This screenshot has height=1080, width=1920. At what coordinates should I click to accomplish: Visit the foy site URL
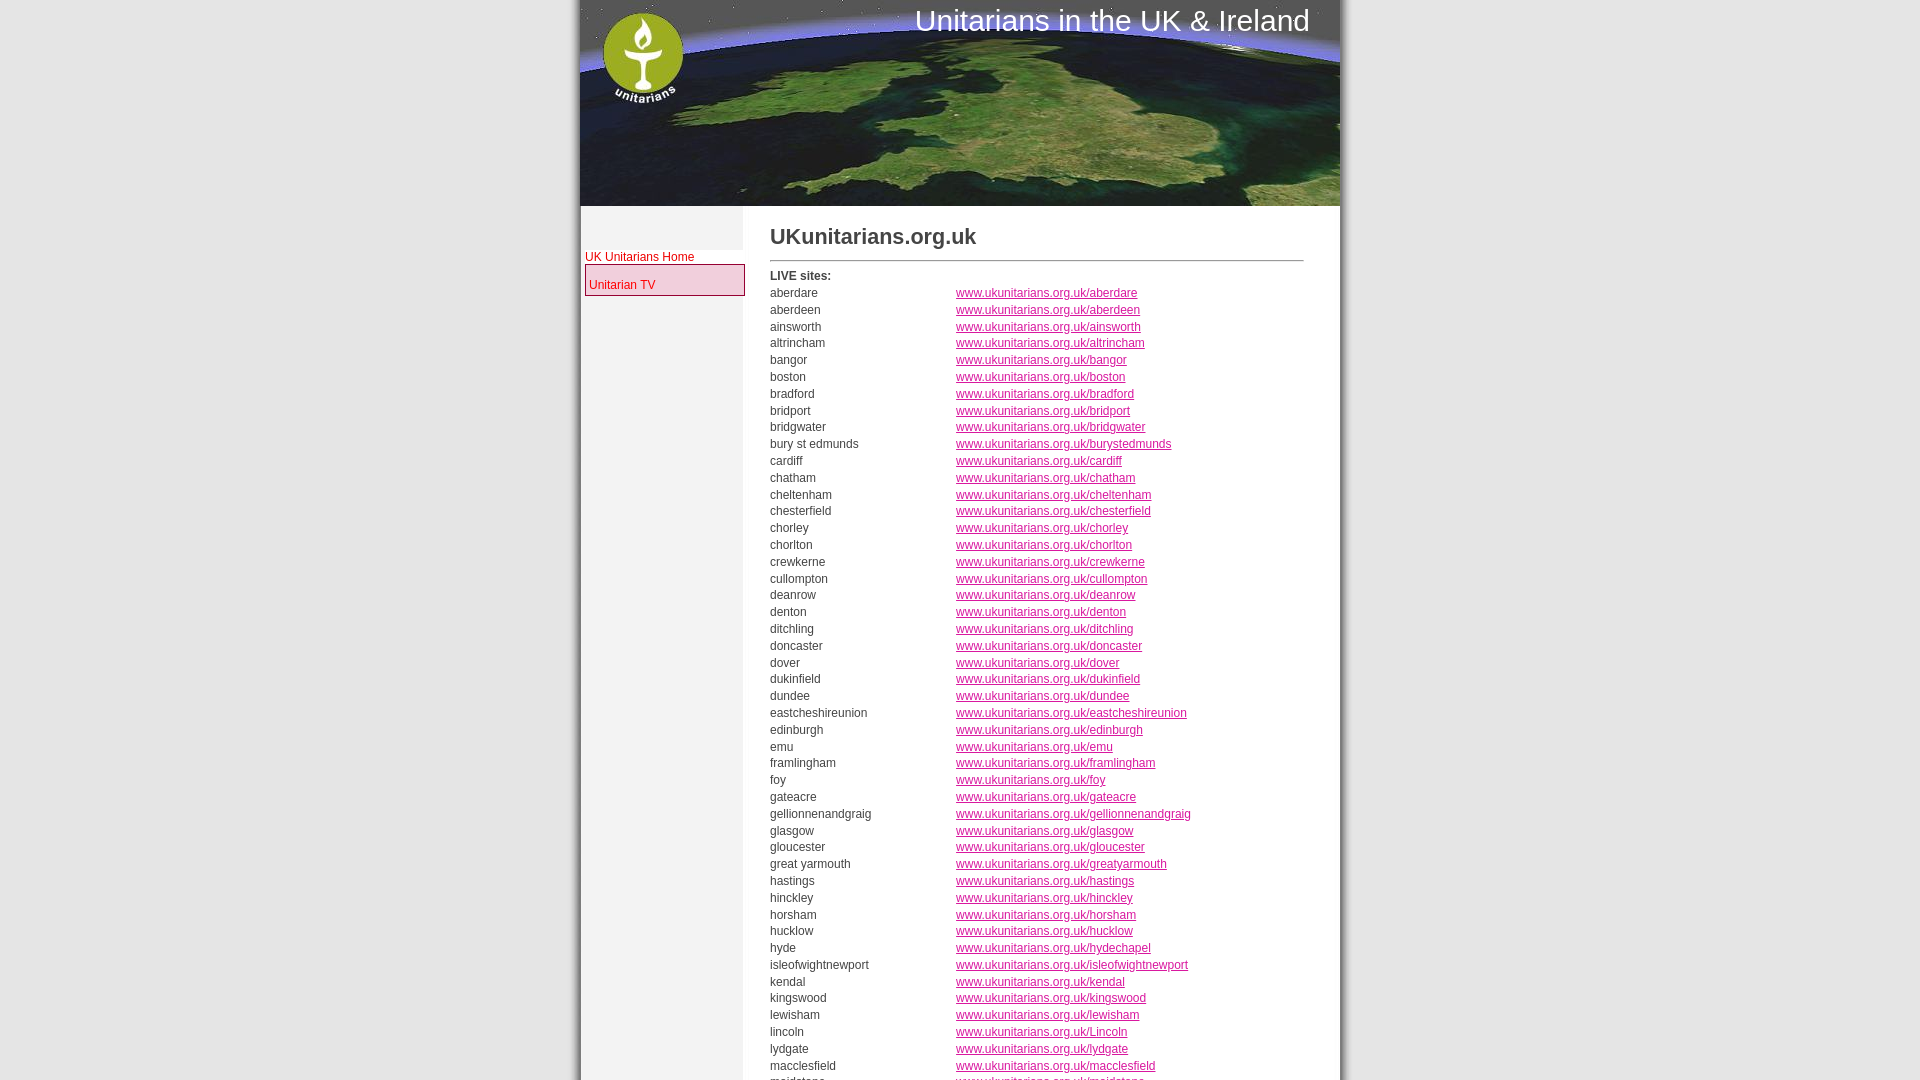(1030, 780)
